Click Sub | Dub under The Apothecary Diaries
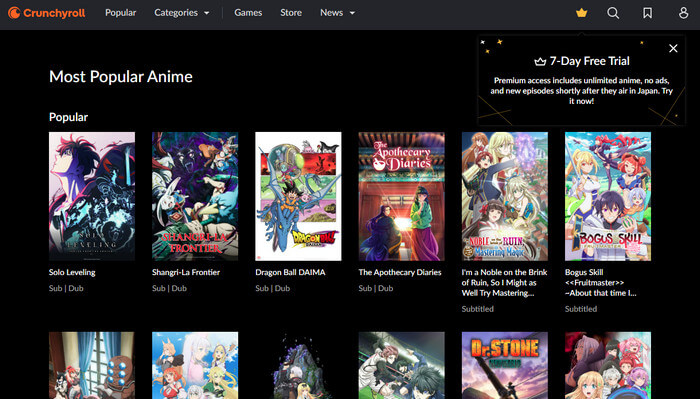The image size is (700, 399). point(375,288)
